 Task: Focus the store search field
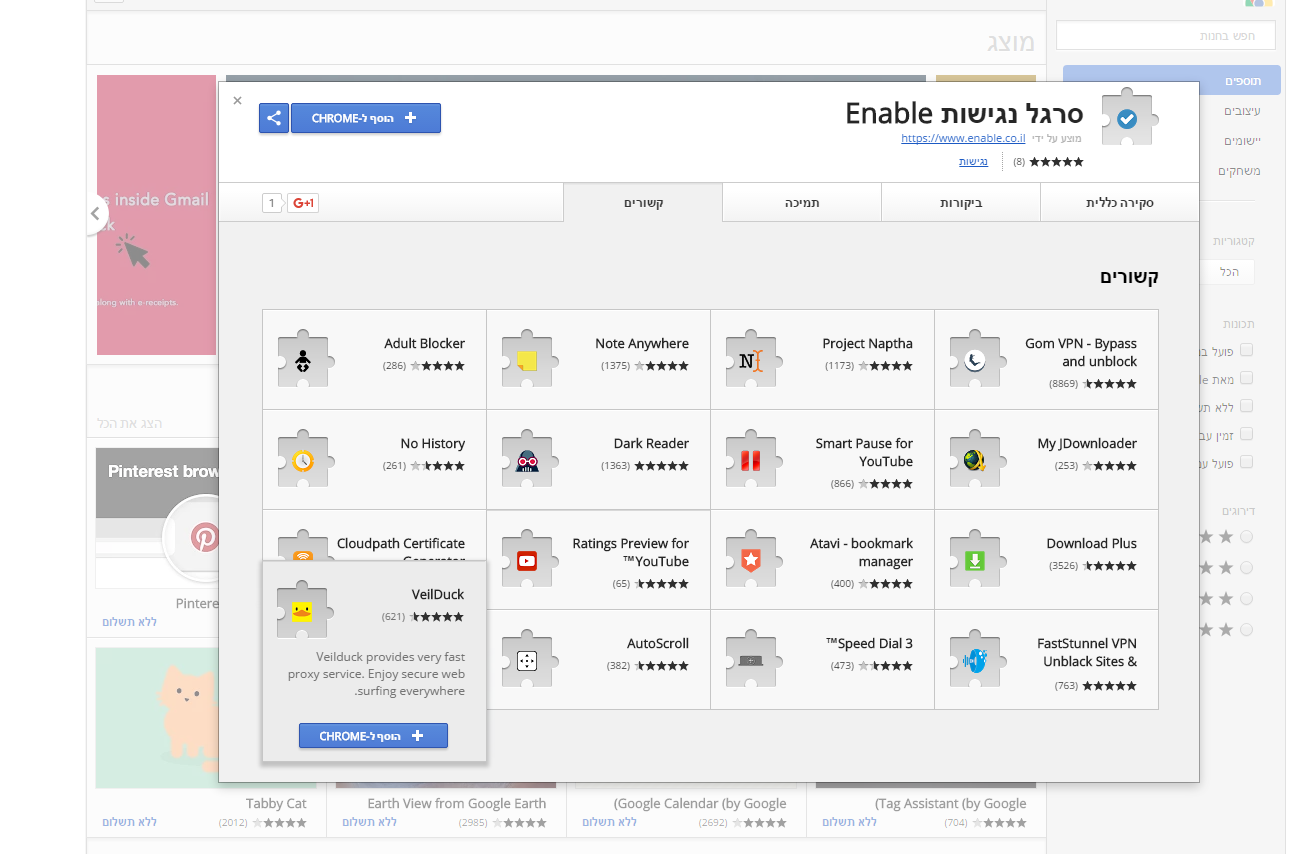click(x=1165, y=35)
